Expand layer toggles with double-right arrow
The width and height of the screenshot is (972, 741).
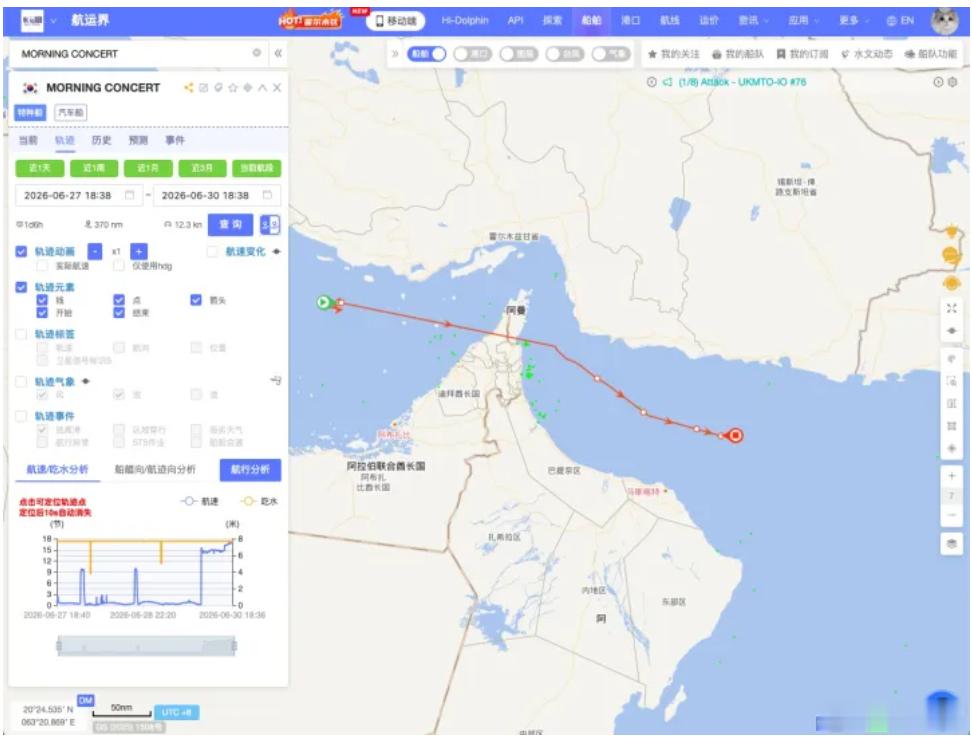coord(395,54)
